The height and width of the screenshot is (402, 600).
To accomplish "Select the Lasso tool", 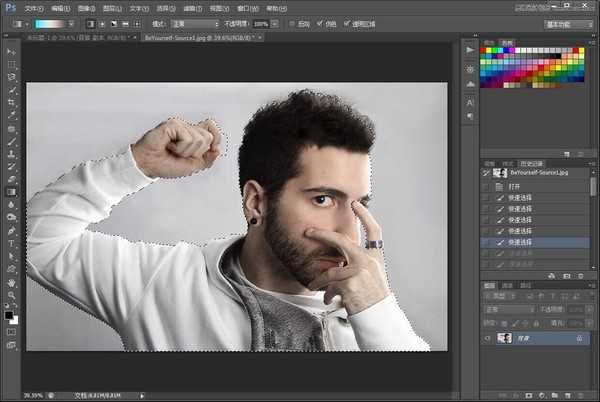I will coord(12,76).
